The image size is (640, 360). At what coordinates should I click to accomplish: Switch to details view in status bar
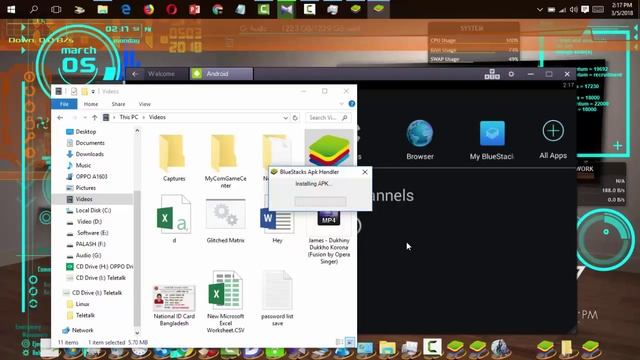339,342
